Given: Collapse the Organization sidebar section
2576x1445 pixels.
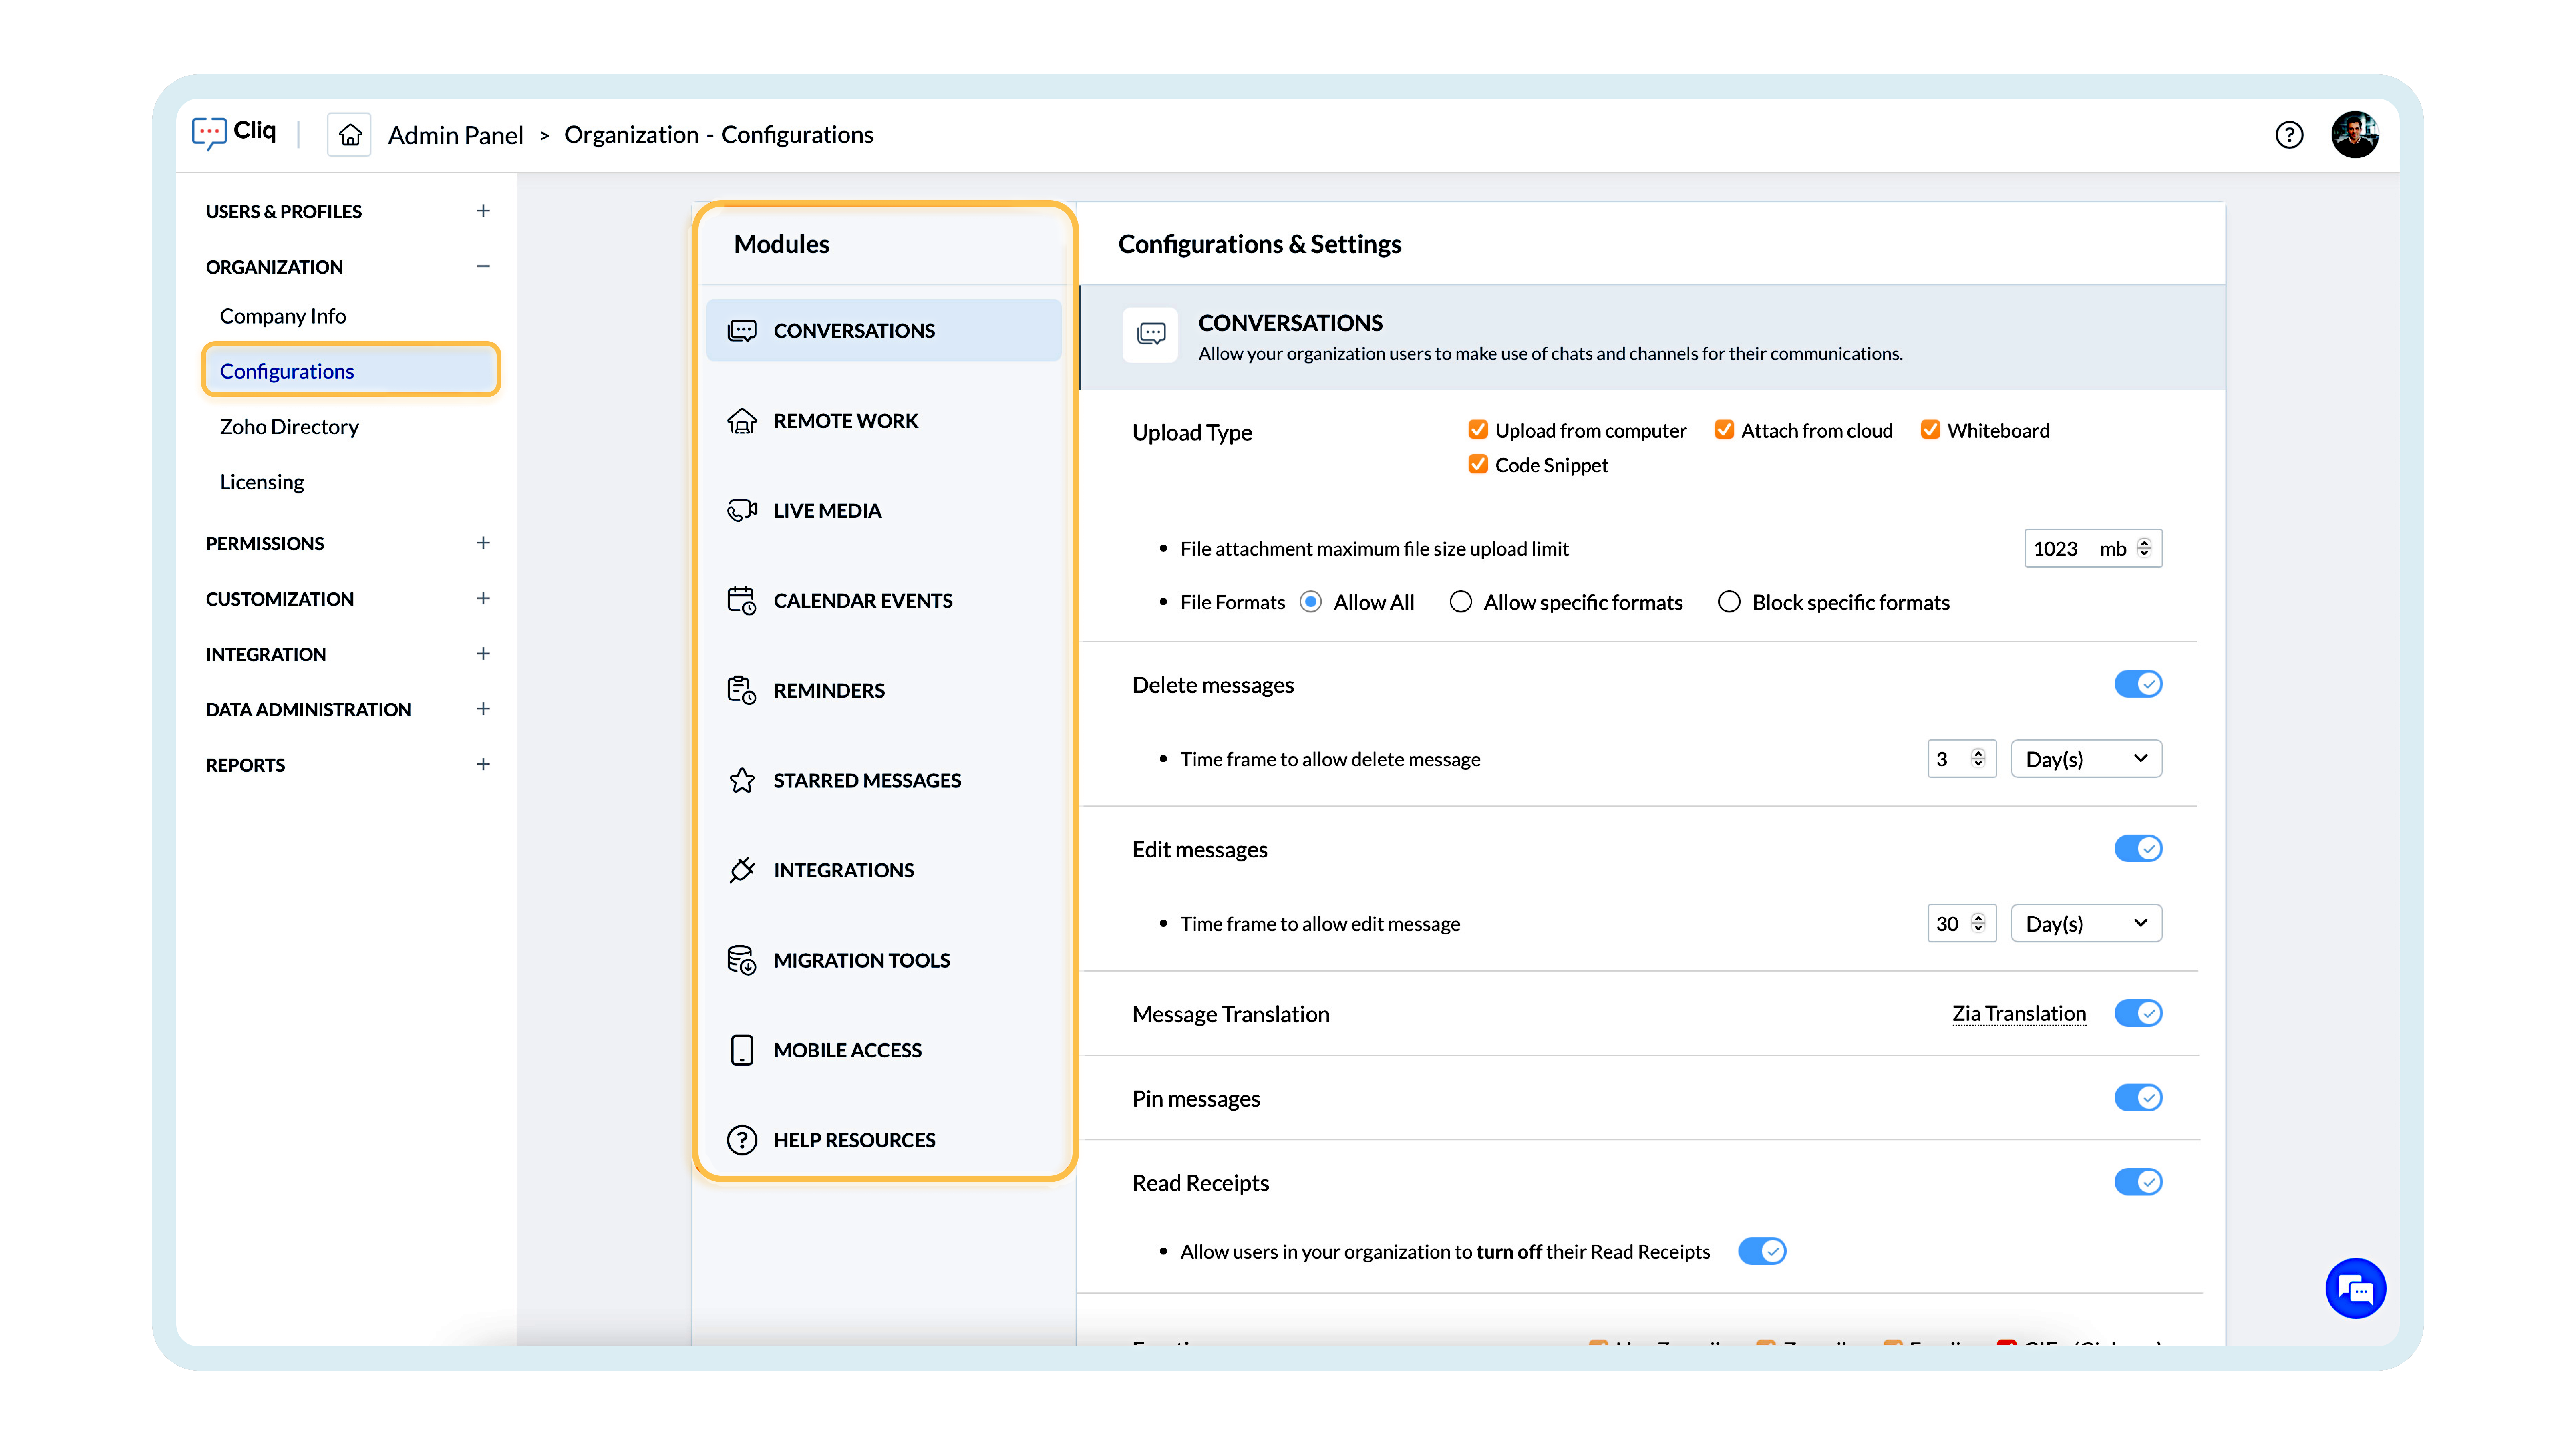Looking at the screenshot, I should [x=483, y=266].
